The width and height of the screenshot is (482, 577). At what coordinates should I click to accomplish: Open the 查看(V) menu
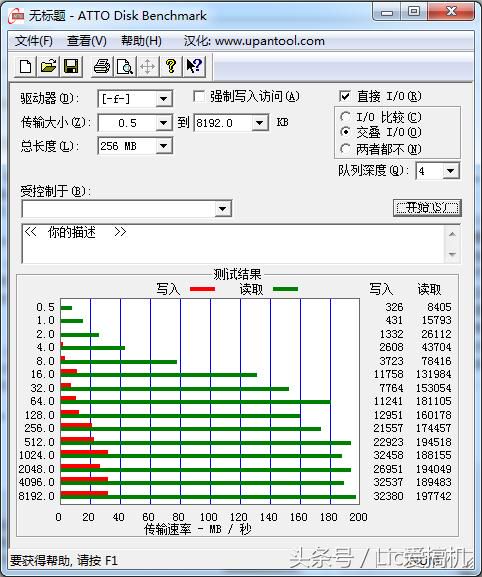tap(86, 41)
